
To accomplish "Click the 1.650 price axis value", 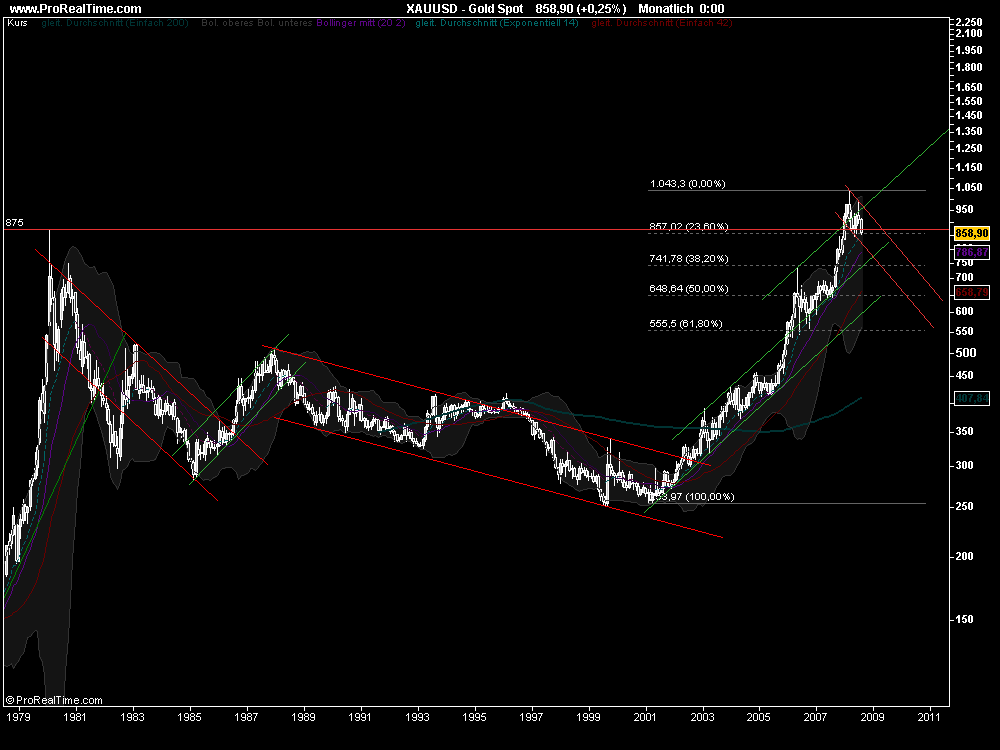I will pos(969,87).
